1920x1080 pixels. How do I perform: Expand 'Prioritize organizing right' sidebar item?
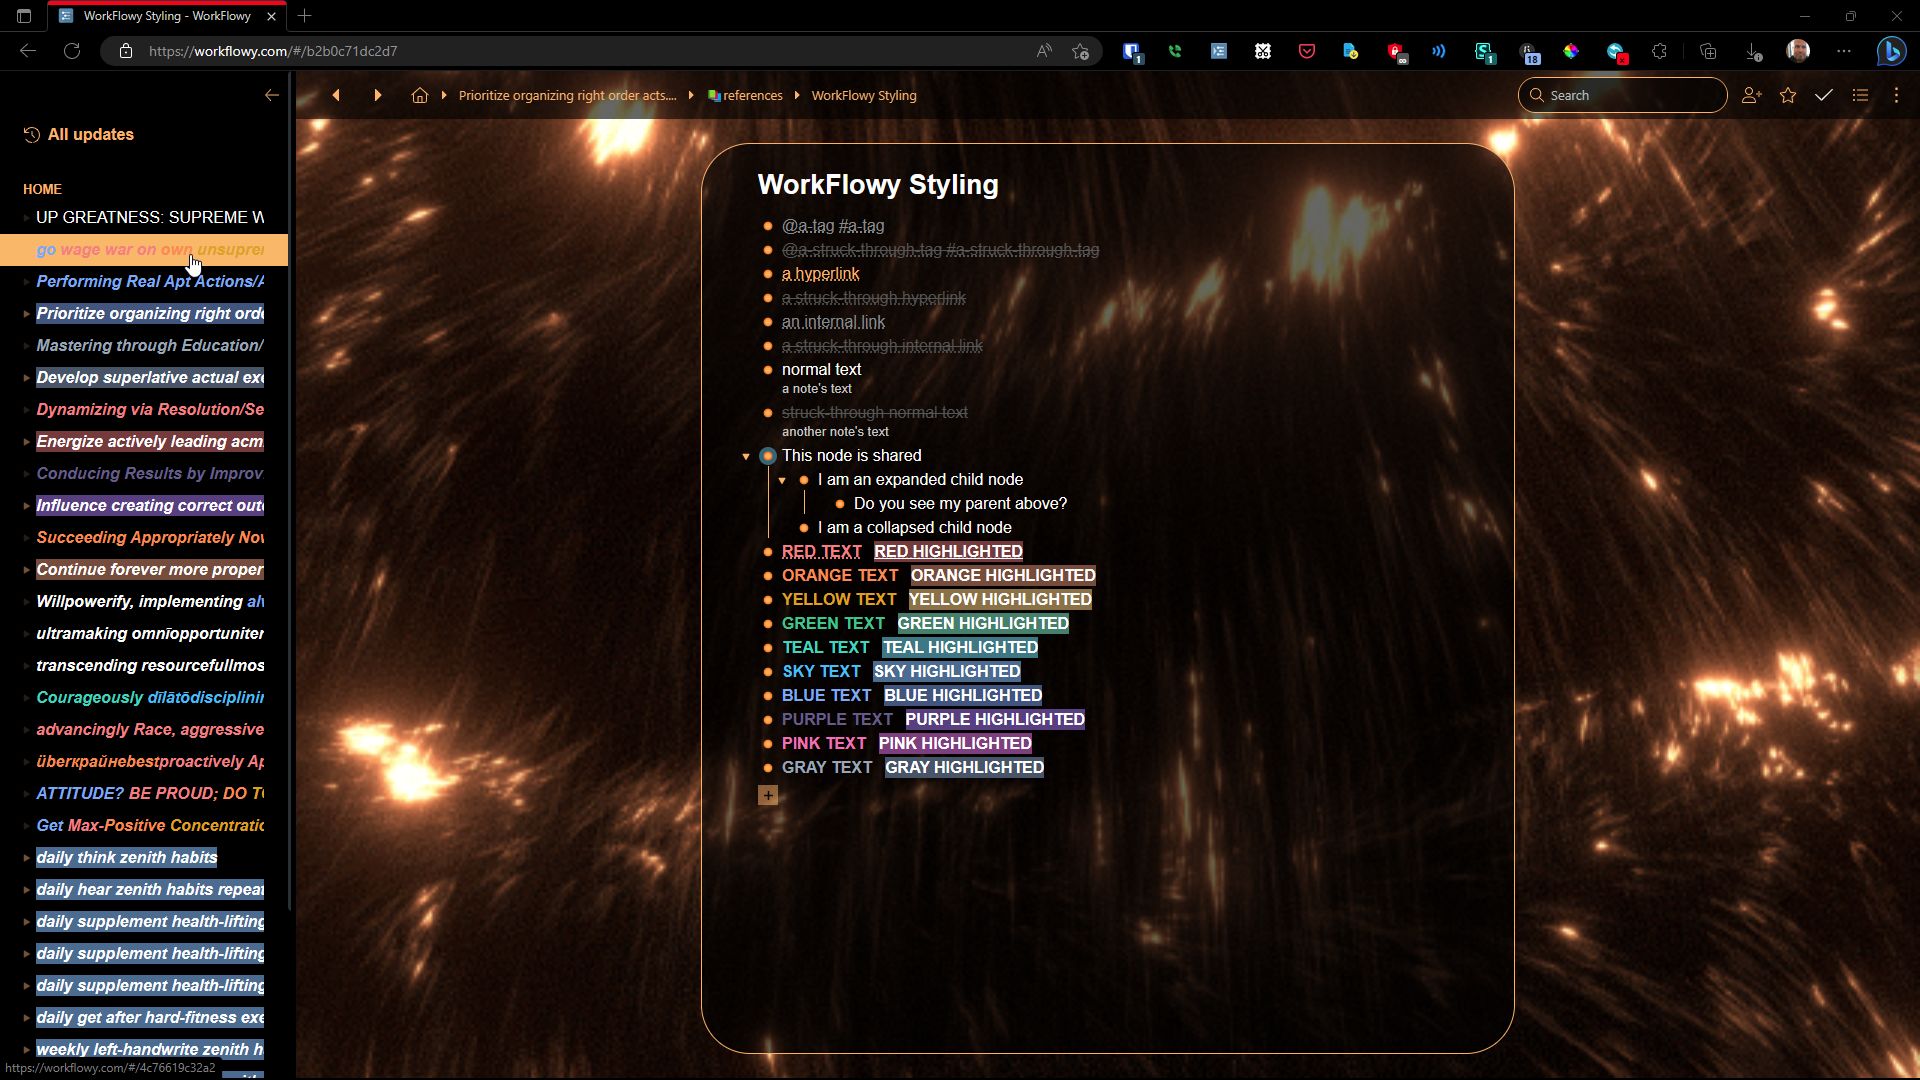click(26, 314)
